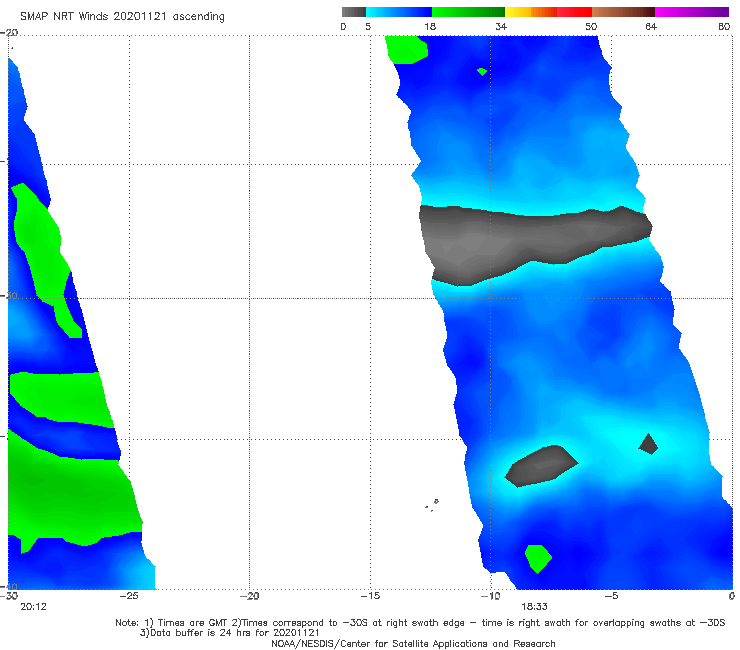Click the "5" label under the color bar
Viewport: 740px width, 650px height.
tap(368, 26)
